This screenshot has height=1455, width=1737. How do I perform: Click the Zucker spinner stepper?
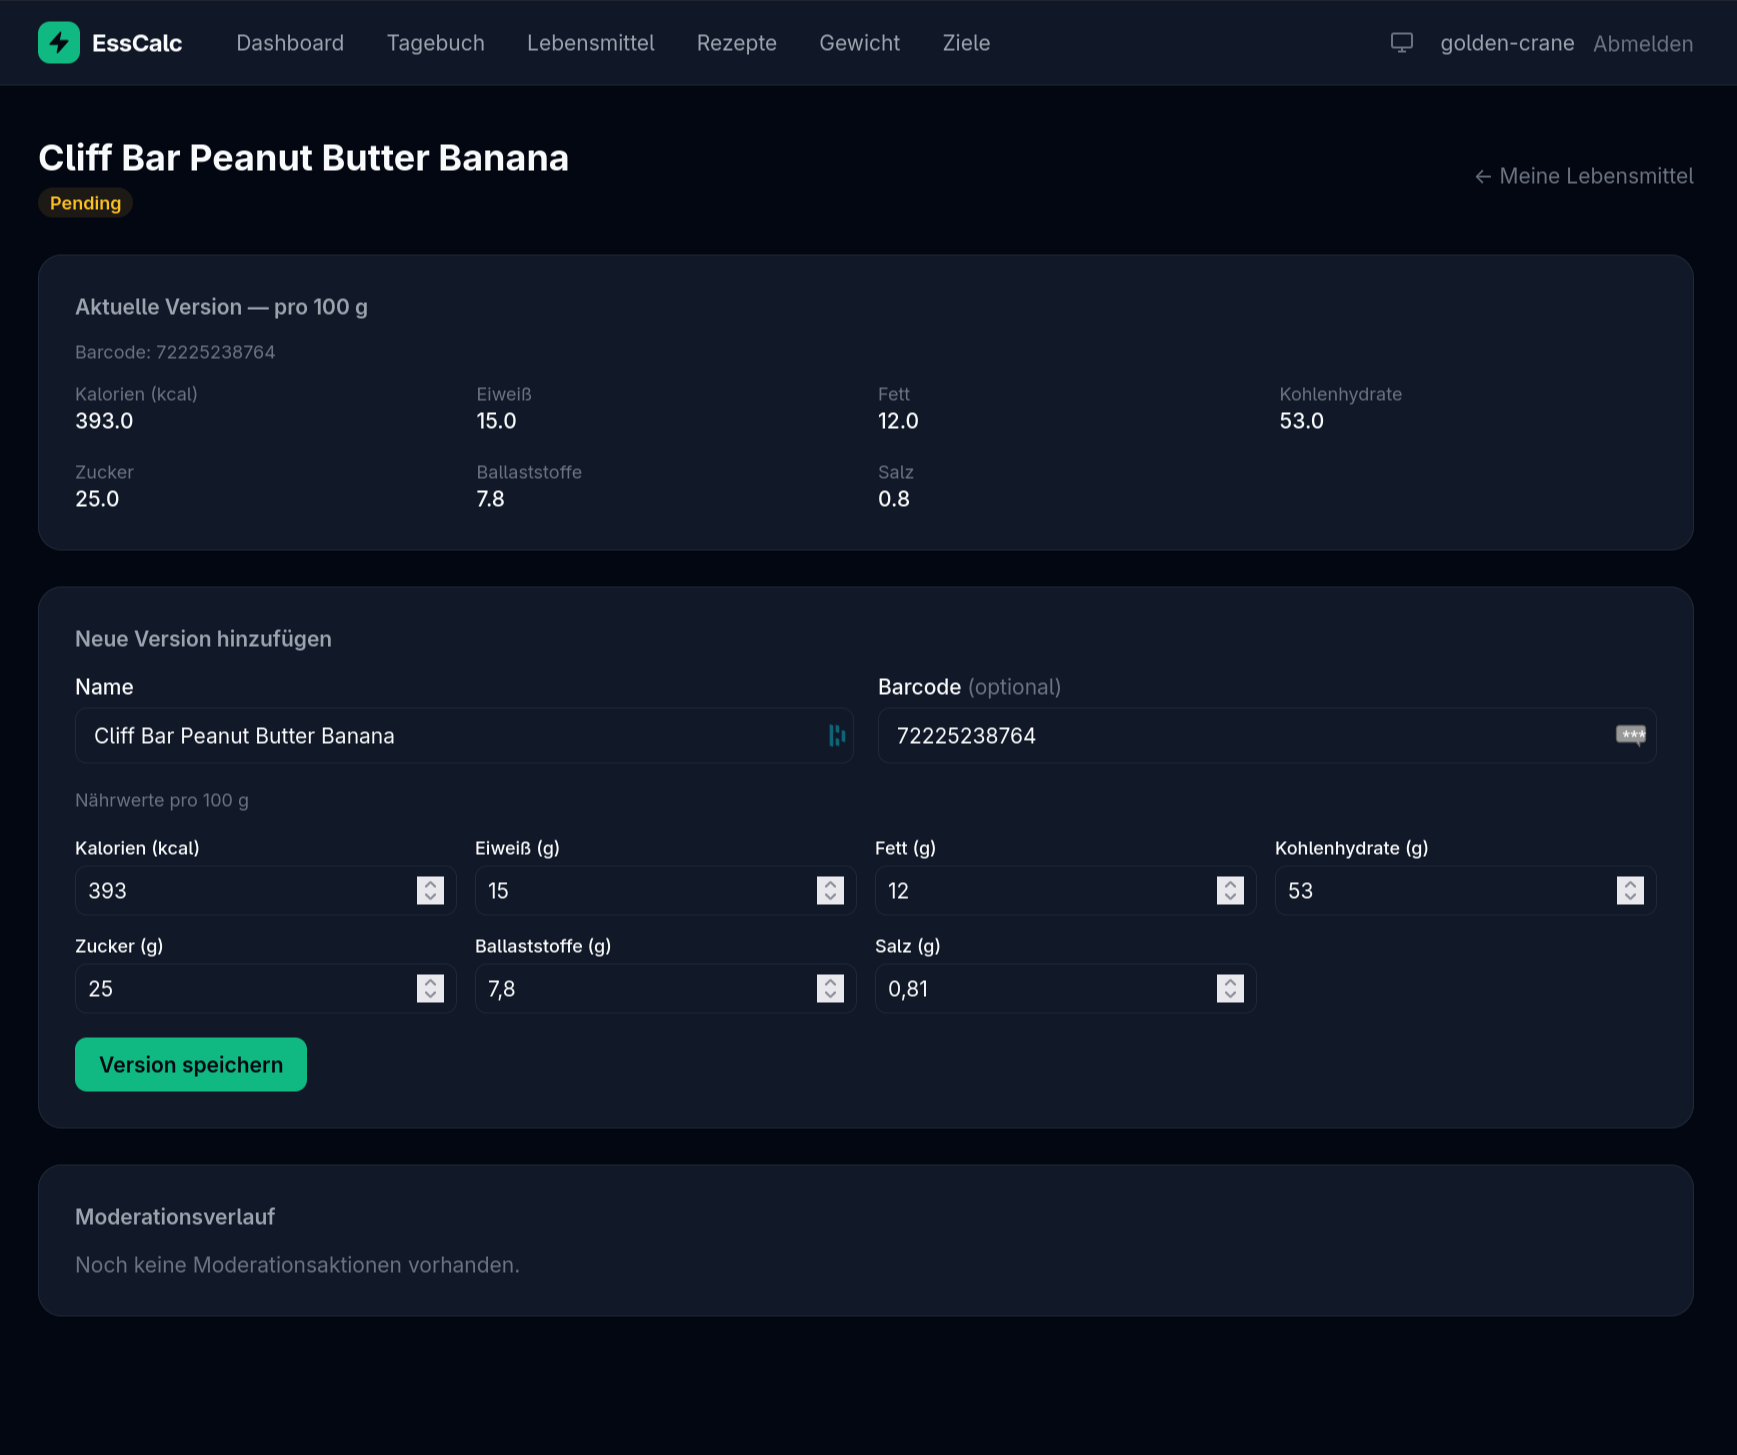[430, 988]
